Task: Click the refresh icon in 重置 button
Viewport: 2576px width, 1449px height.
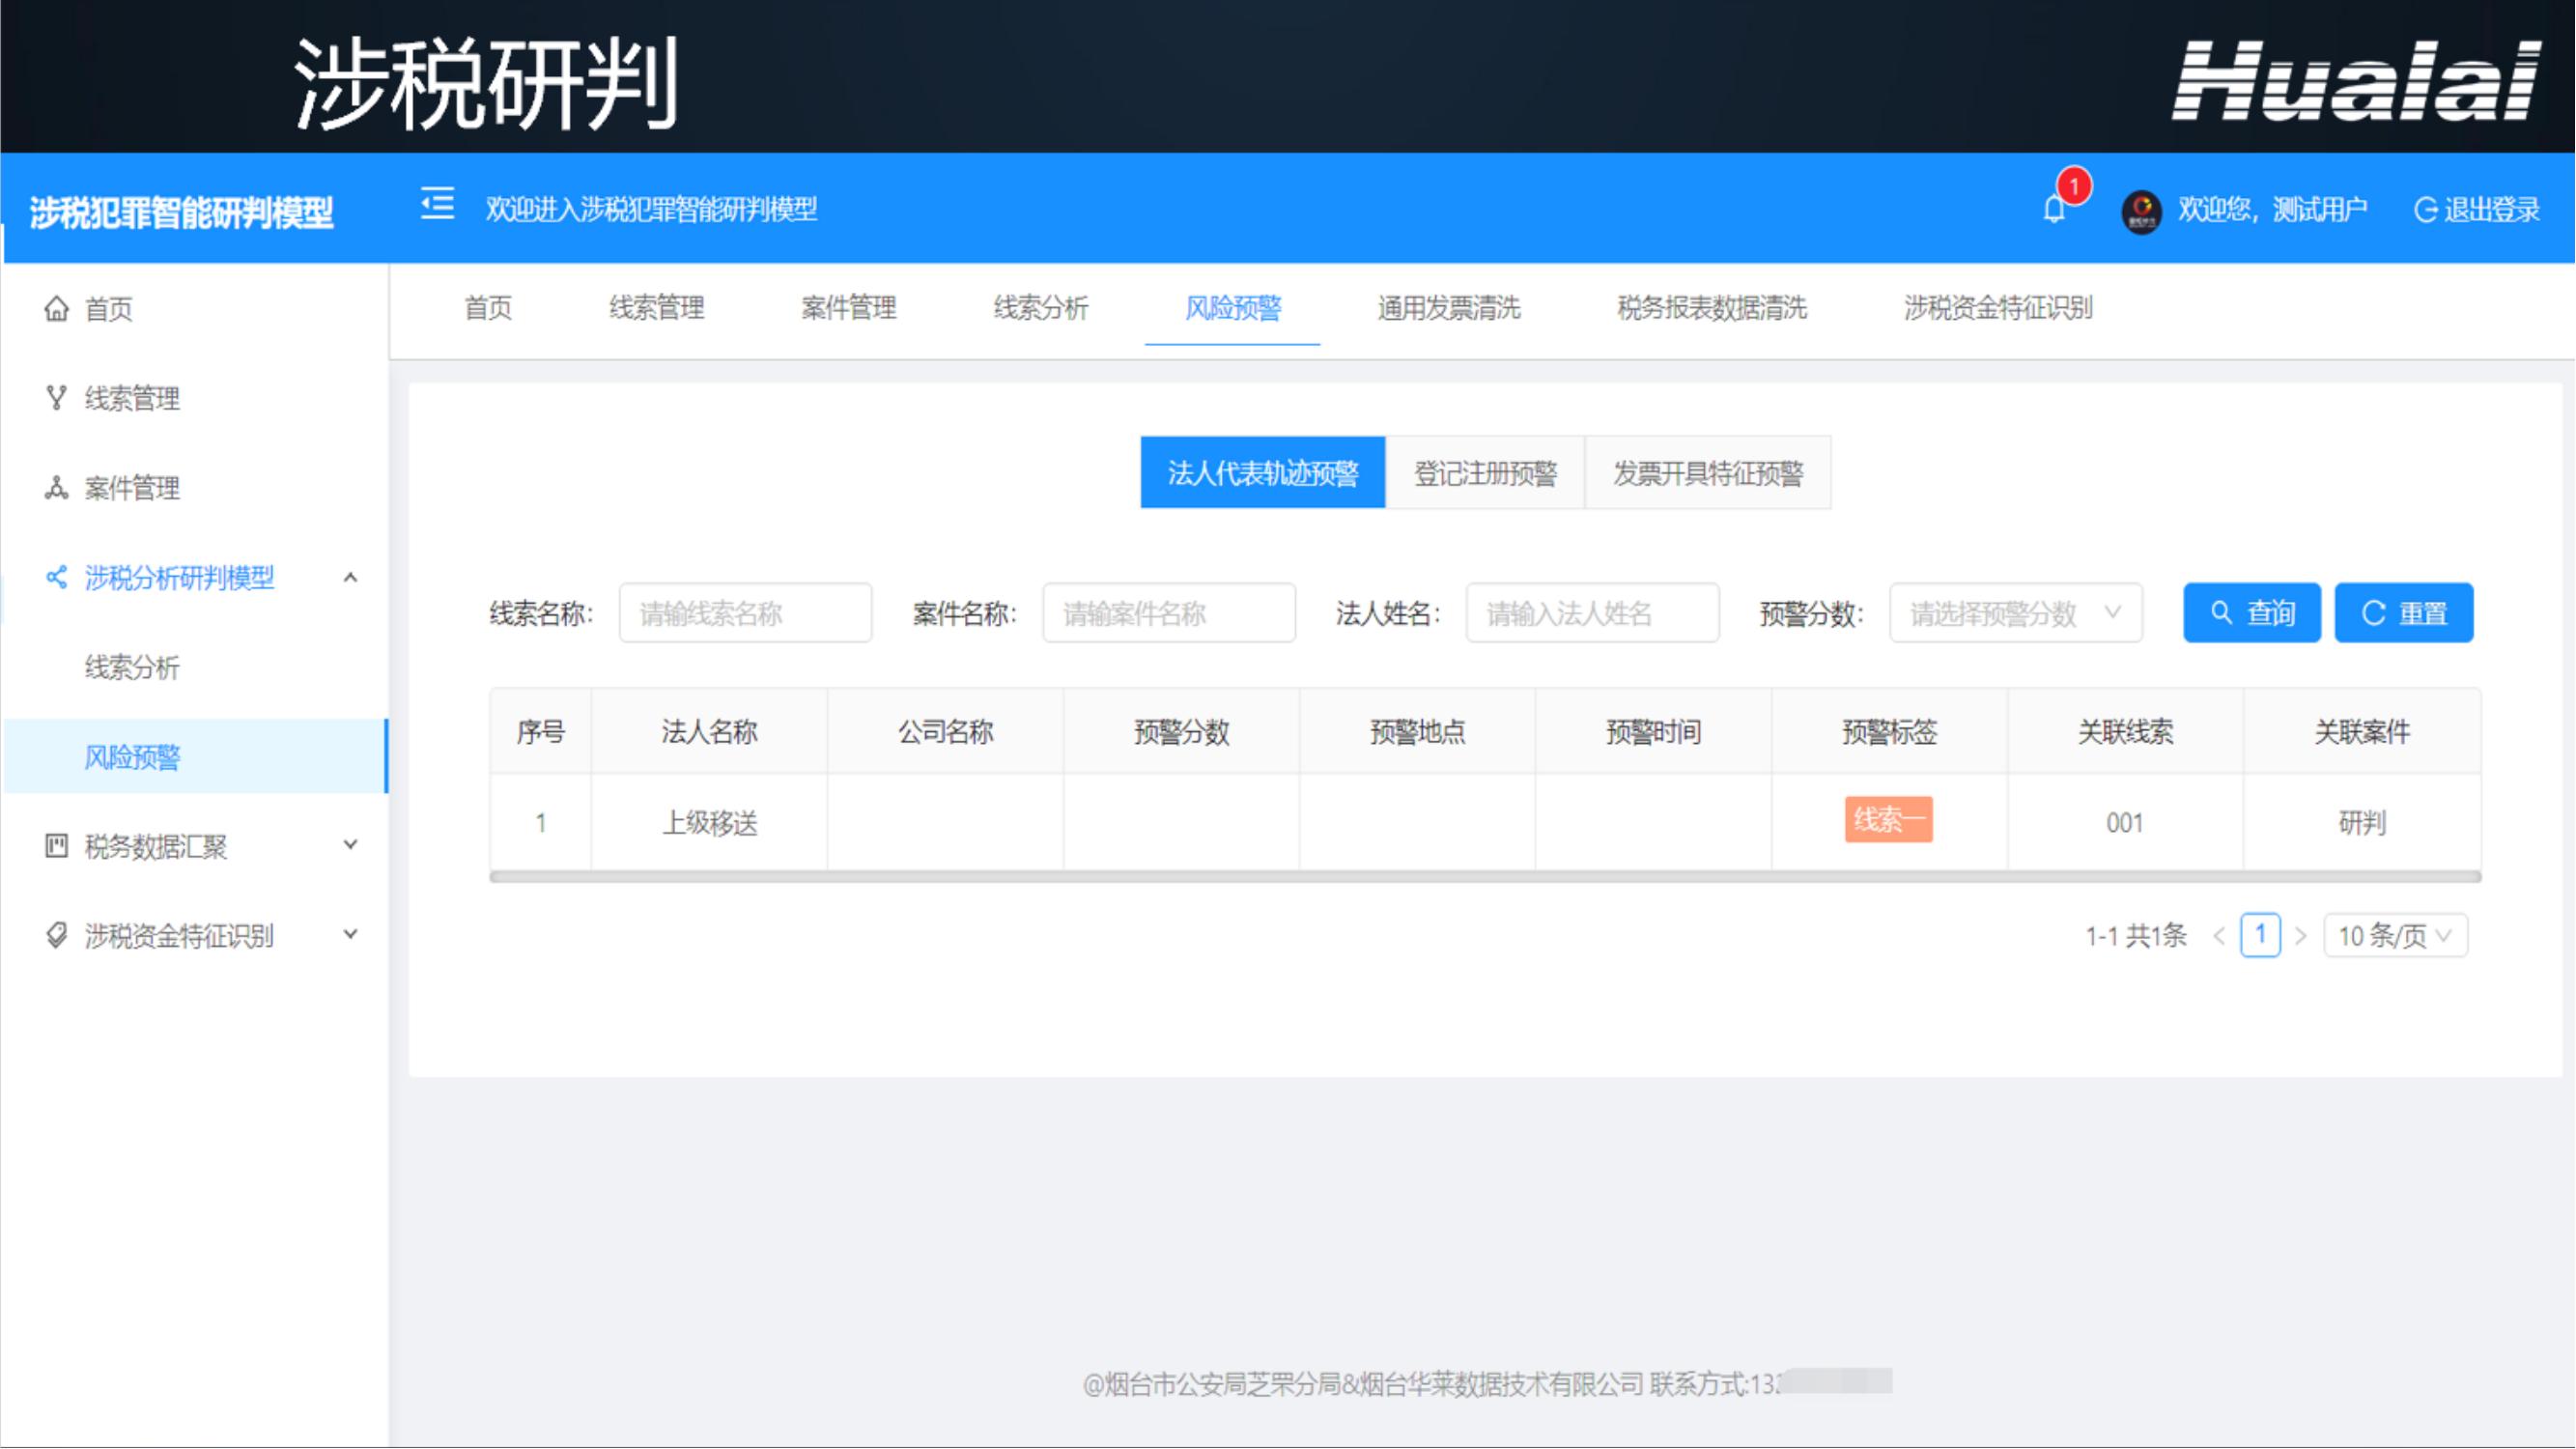Action: point(2373,612)
